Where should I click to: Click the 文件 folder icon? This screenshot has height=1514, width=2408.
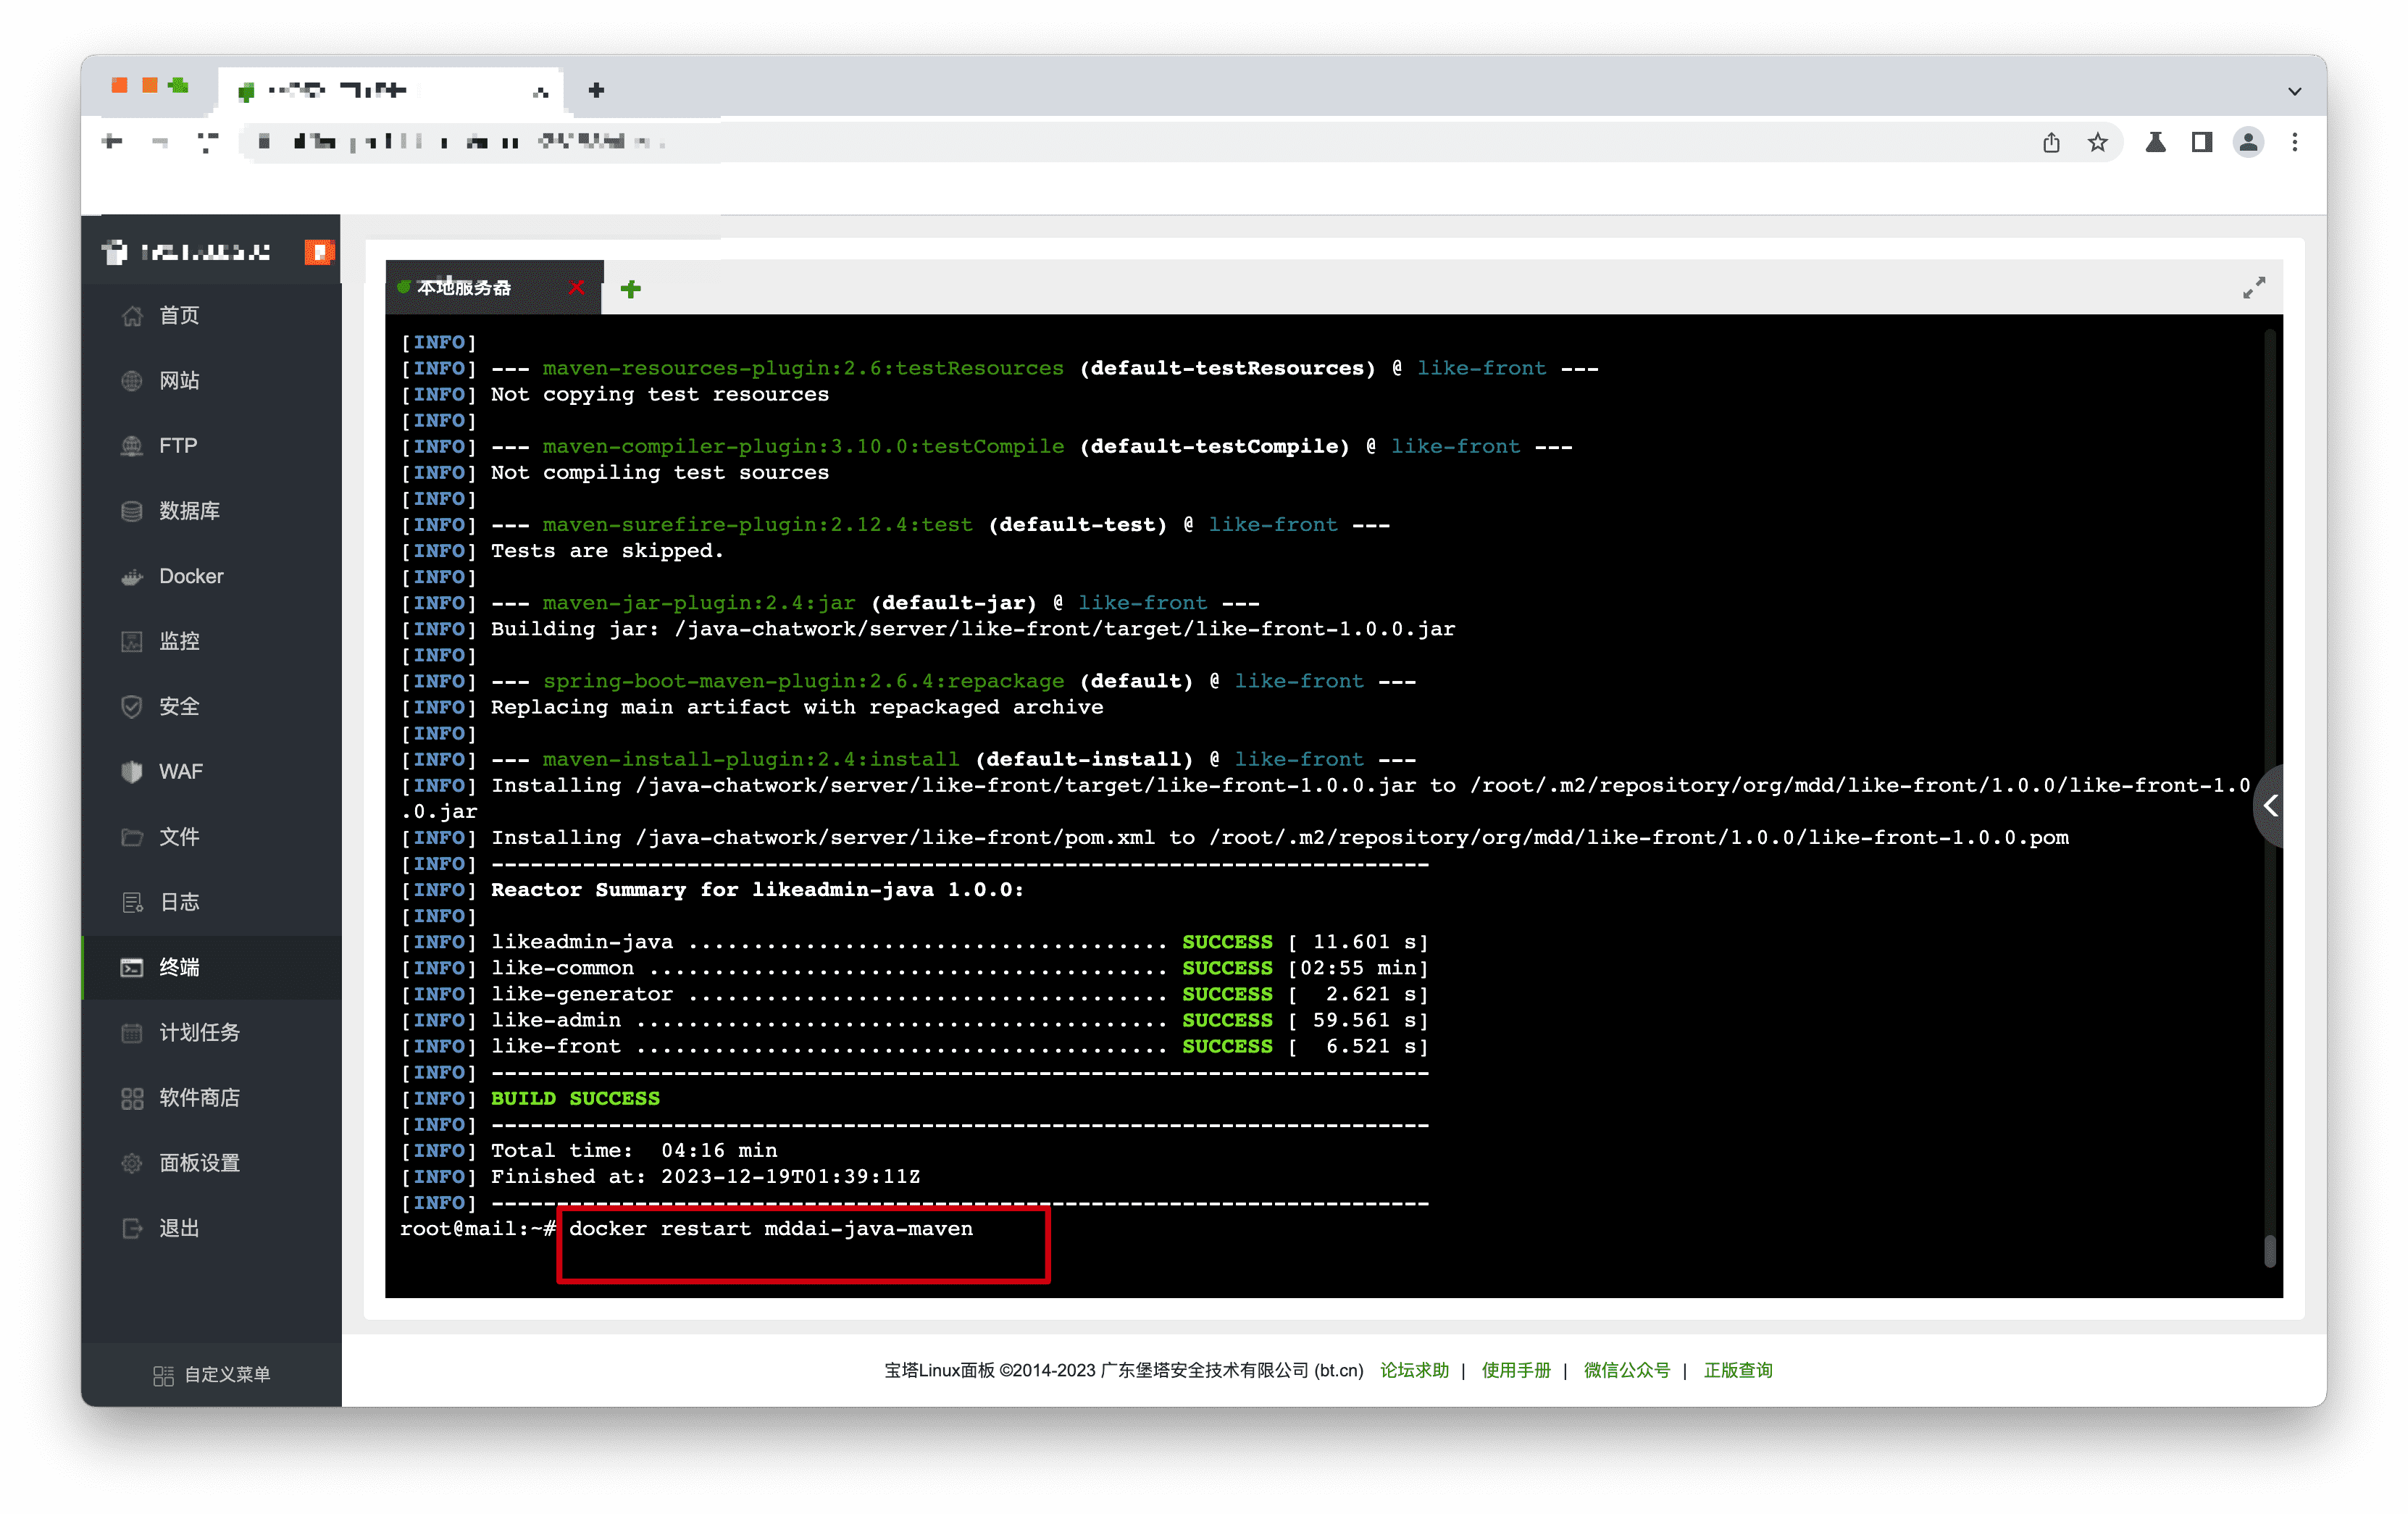click(x=131, y=837)
